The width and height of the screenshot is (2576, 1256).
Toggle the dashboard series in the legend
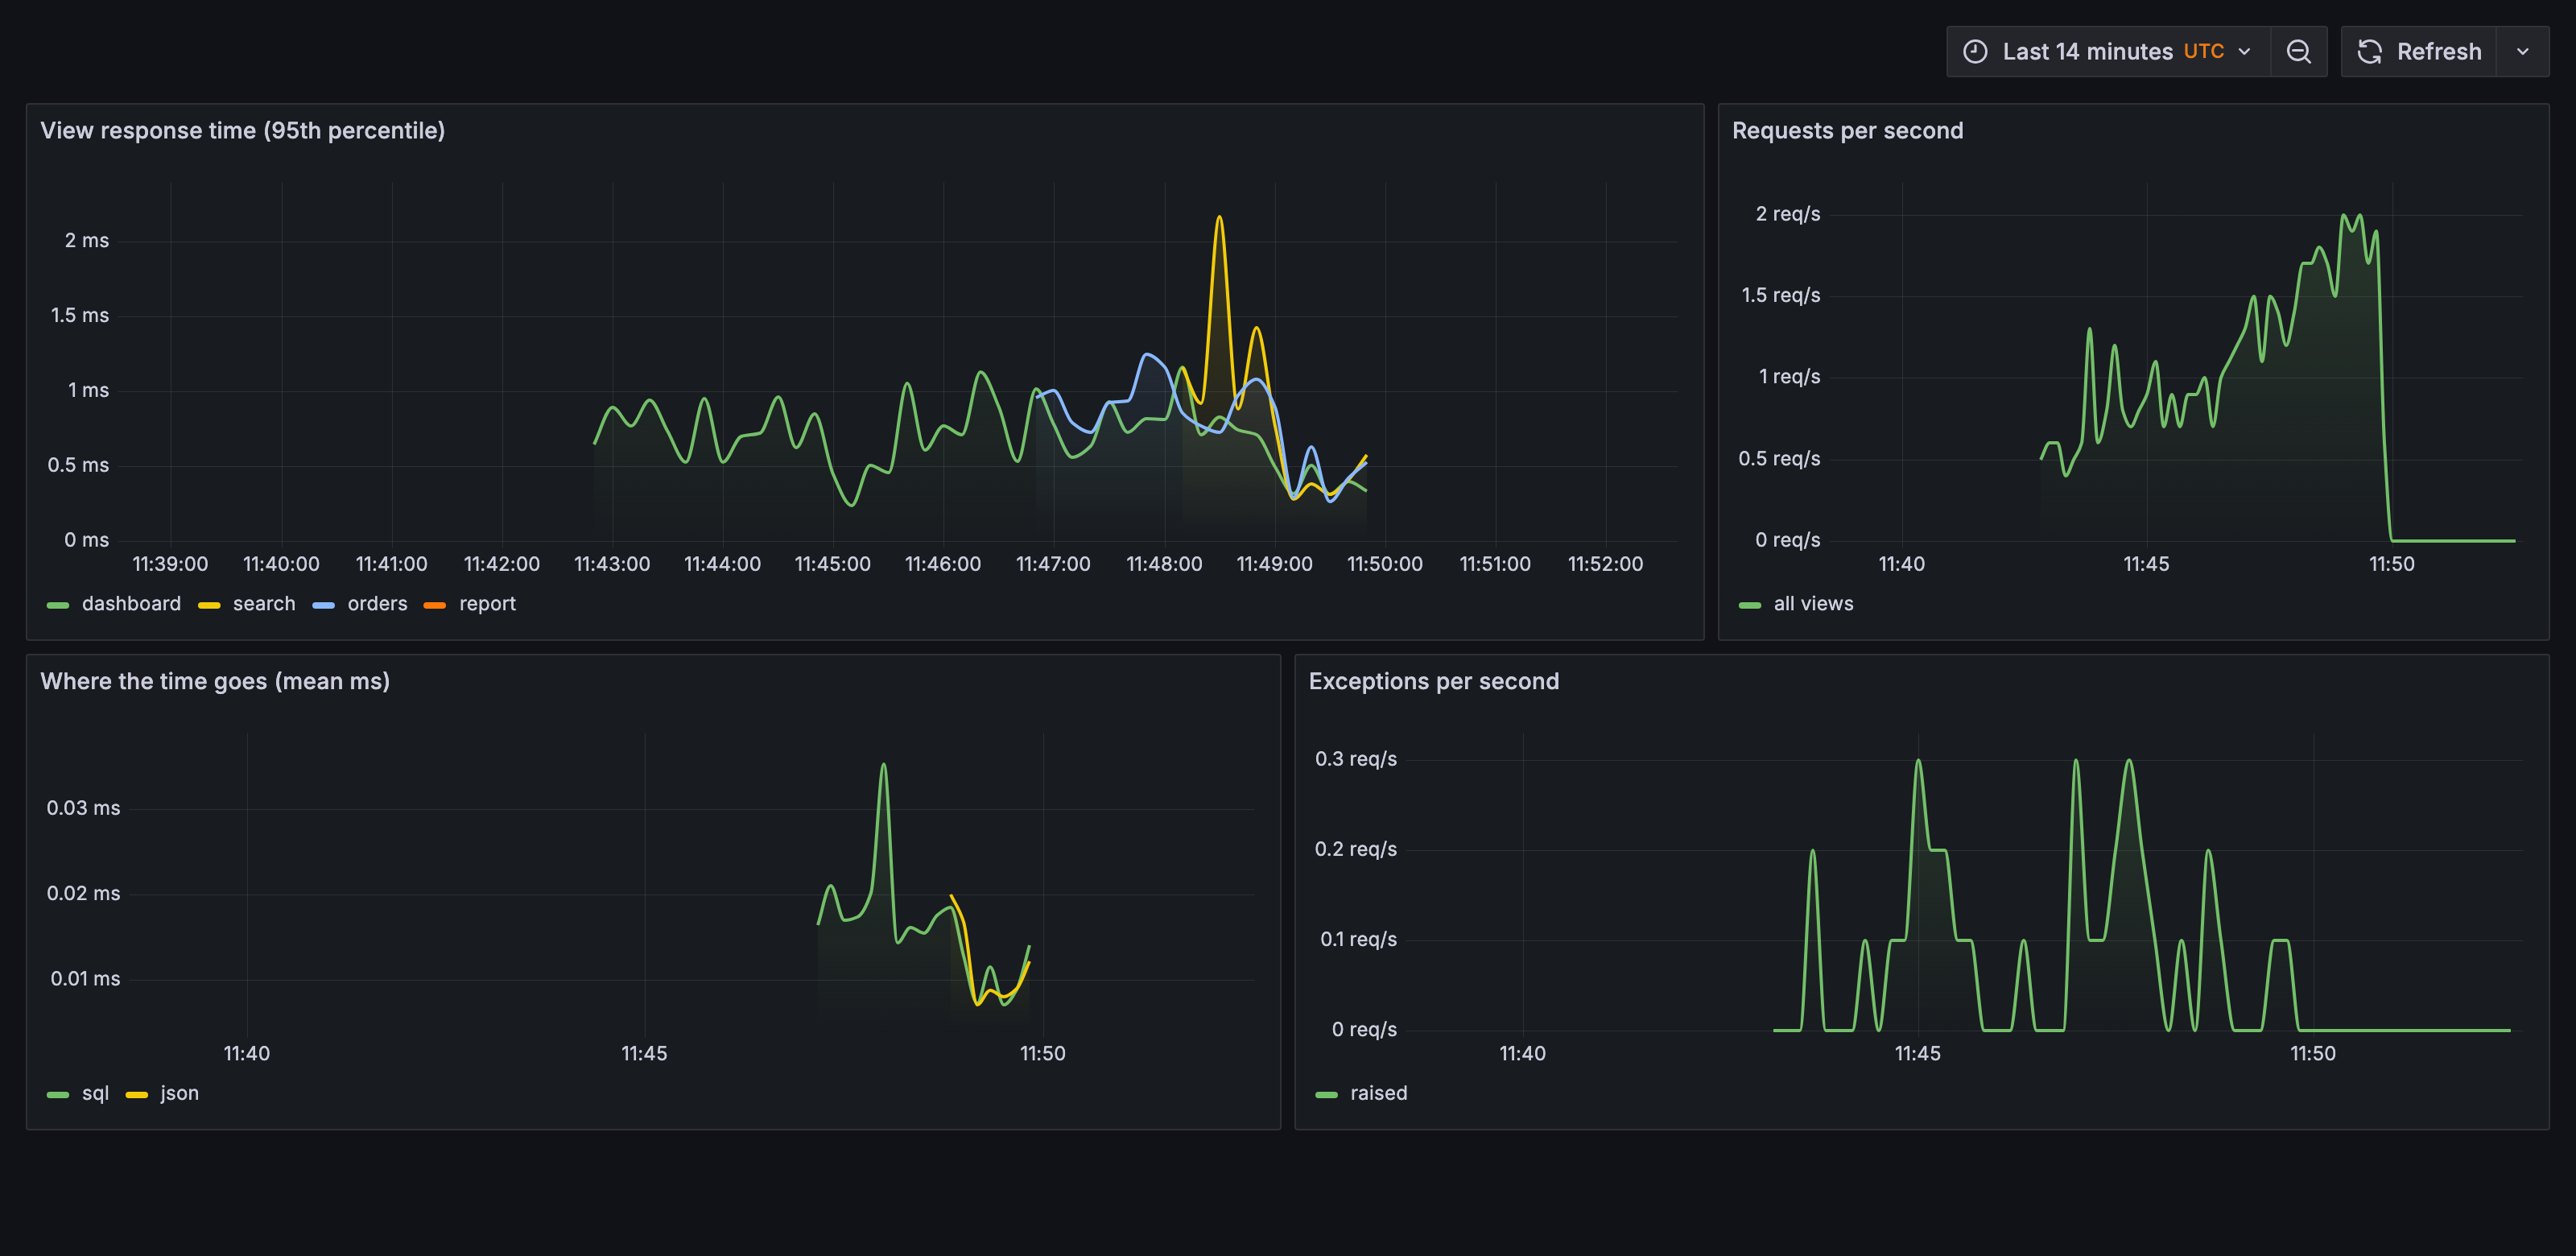point(131,604)
